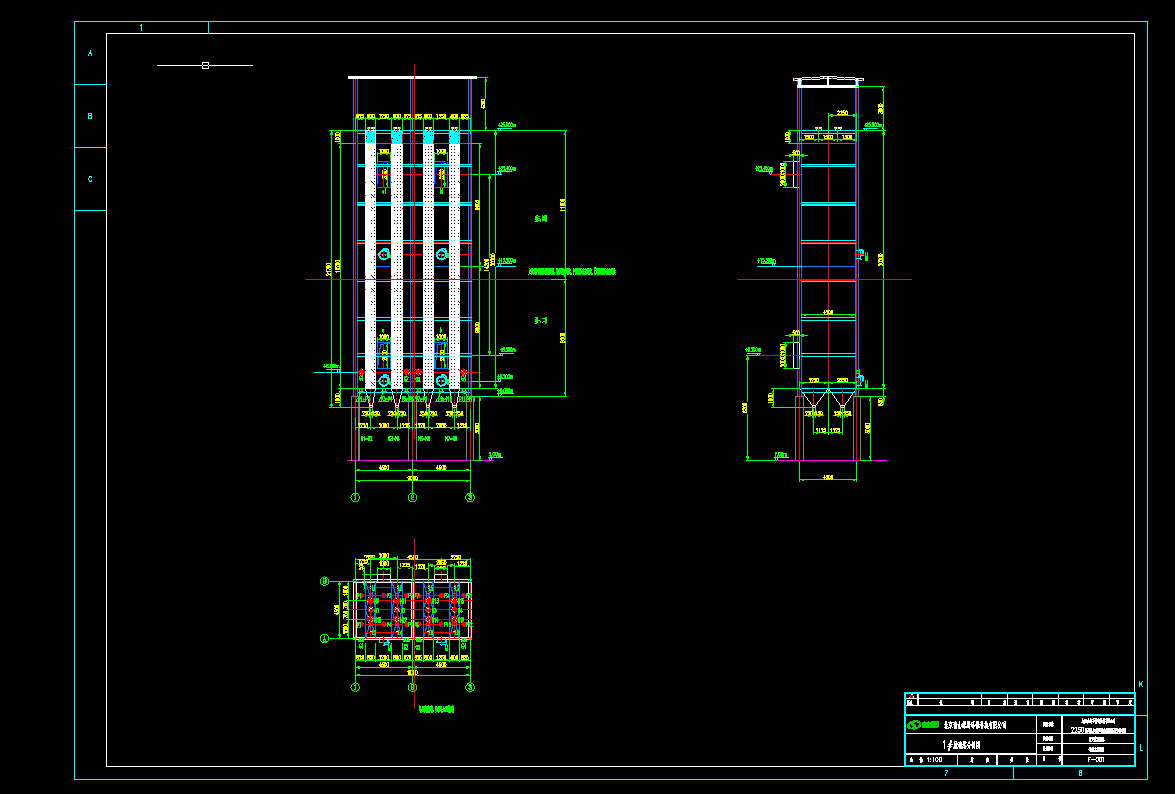Click the green company logo in title block
Viewport: 1175px width, 794px height.
[922, 724]
